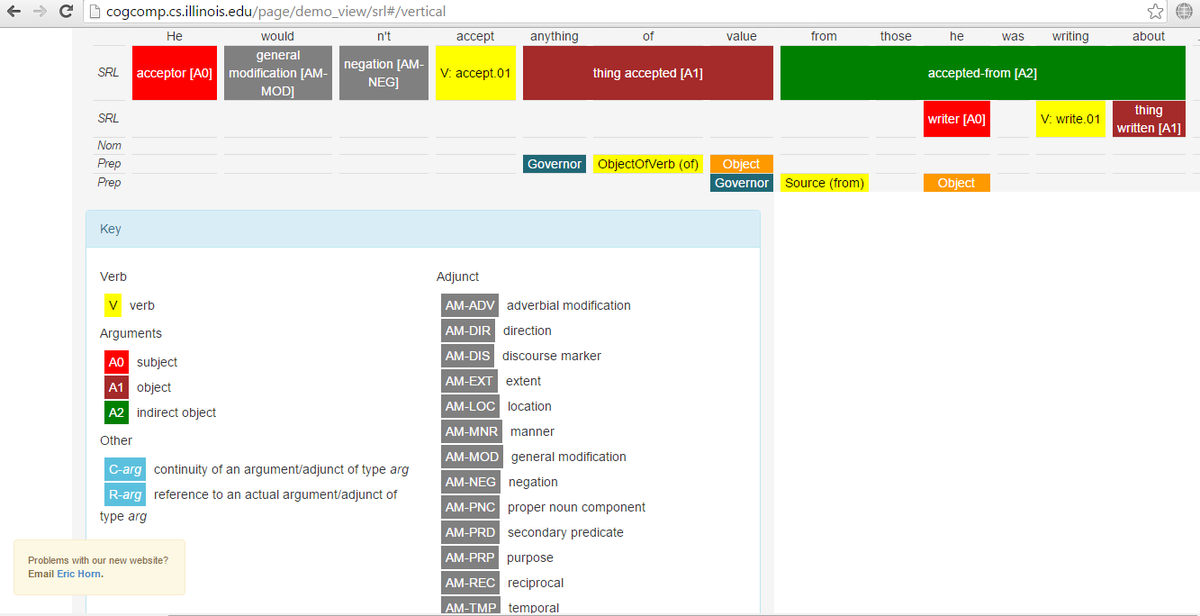
Task: Click the word 'anything' in the header
Action: [x=554, y=36]
